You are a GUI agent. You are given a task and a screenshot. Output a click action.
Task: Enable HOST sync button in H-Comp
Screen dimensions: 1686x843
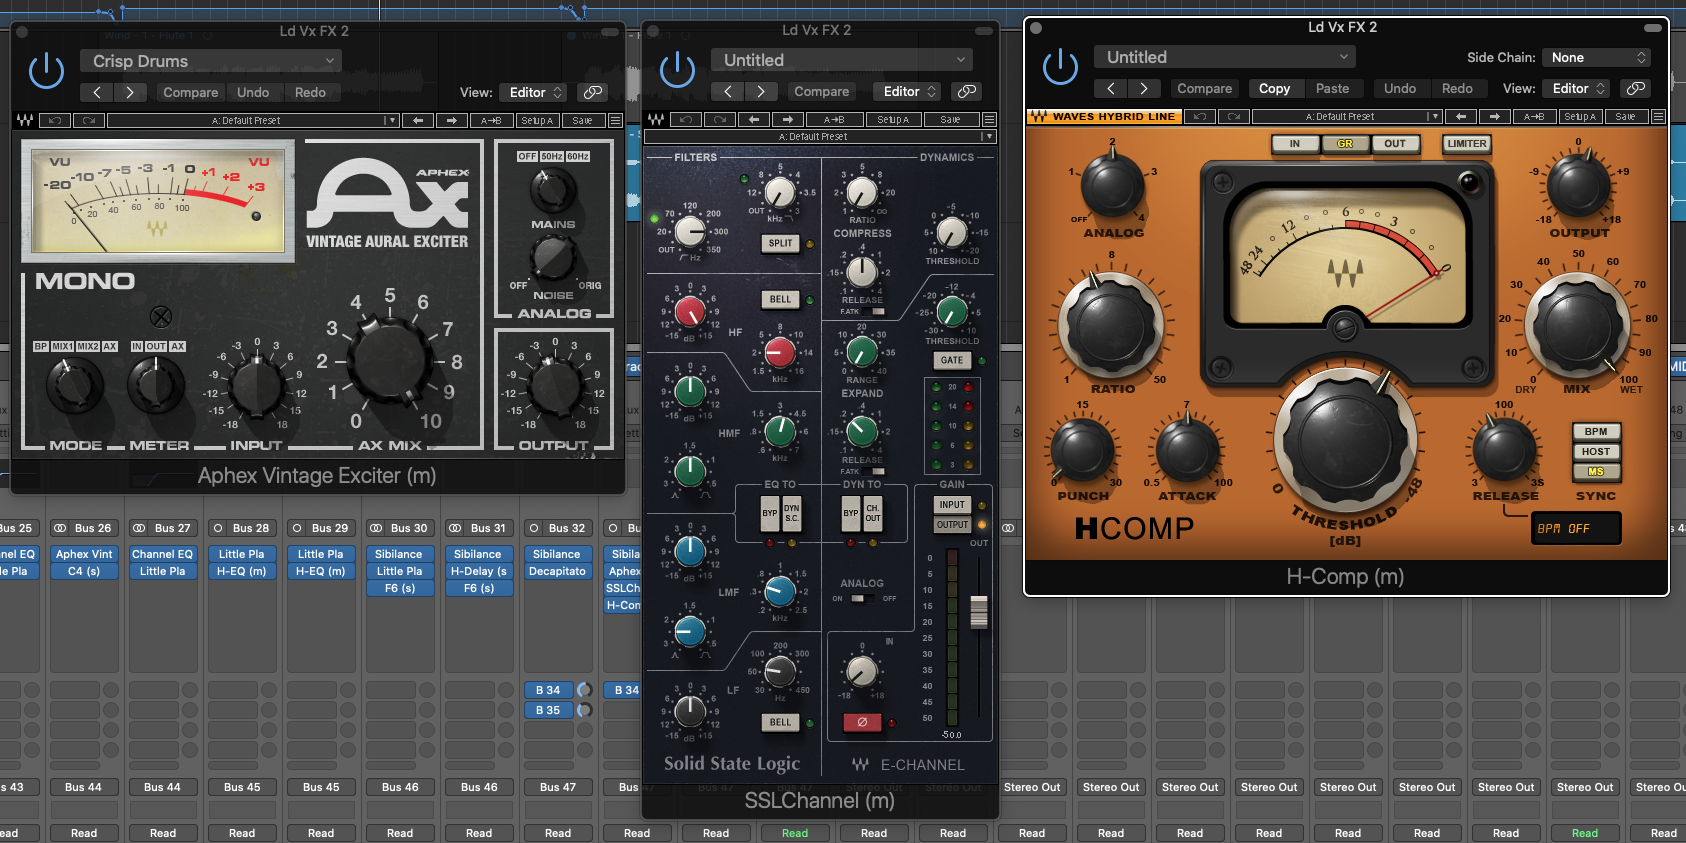(1596, 452)
